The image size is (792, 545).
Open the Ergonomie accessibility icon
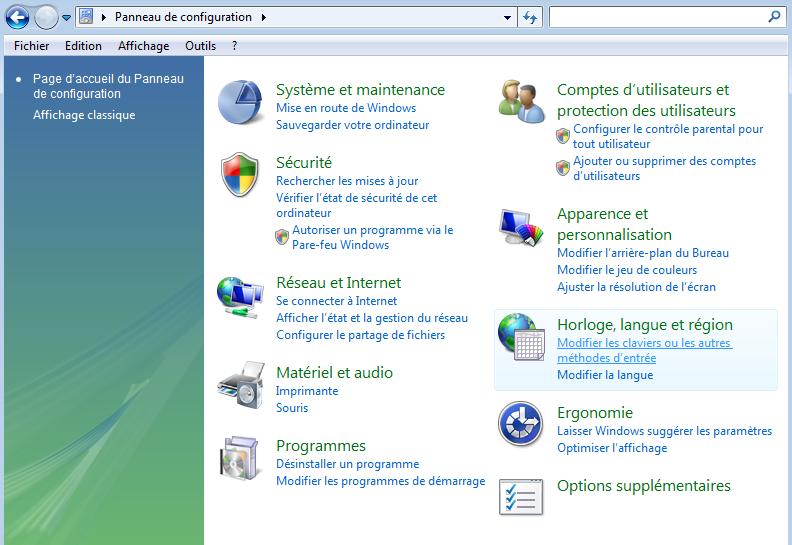[521, 425]
